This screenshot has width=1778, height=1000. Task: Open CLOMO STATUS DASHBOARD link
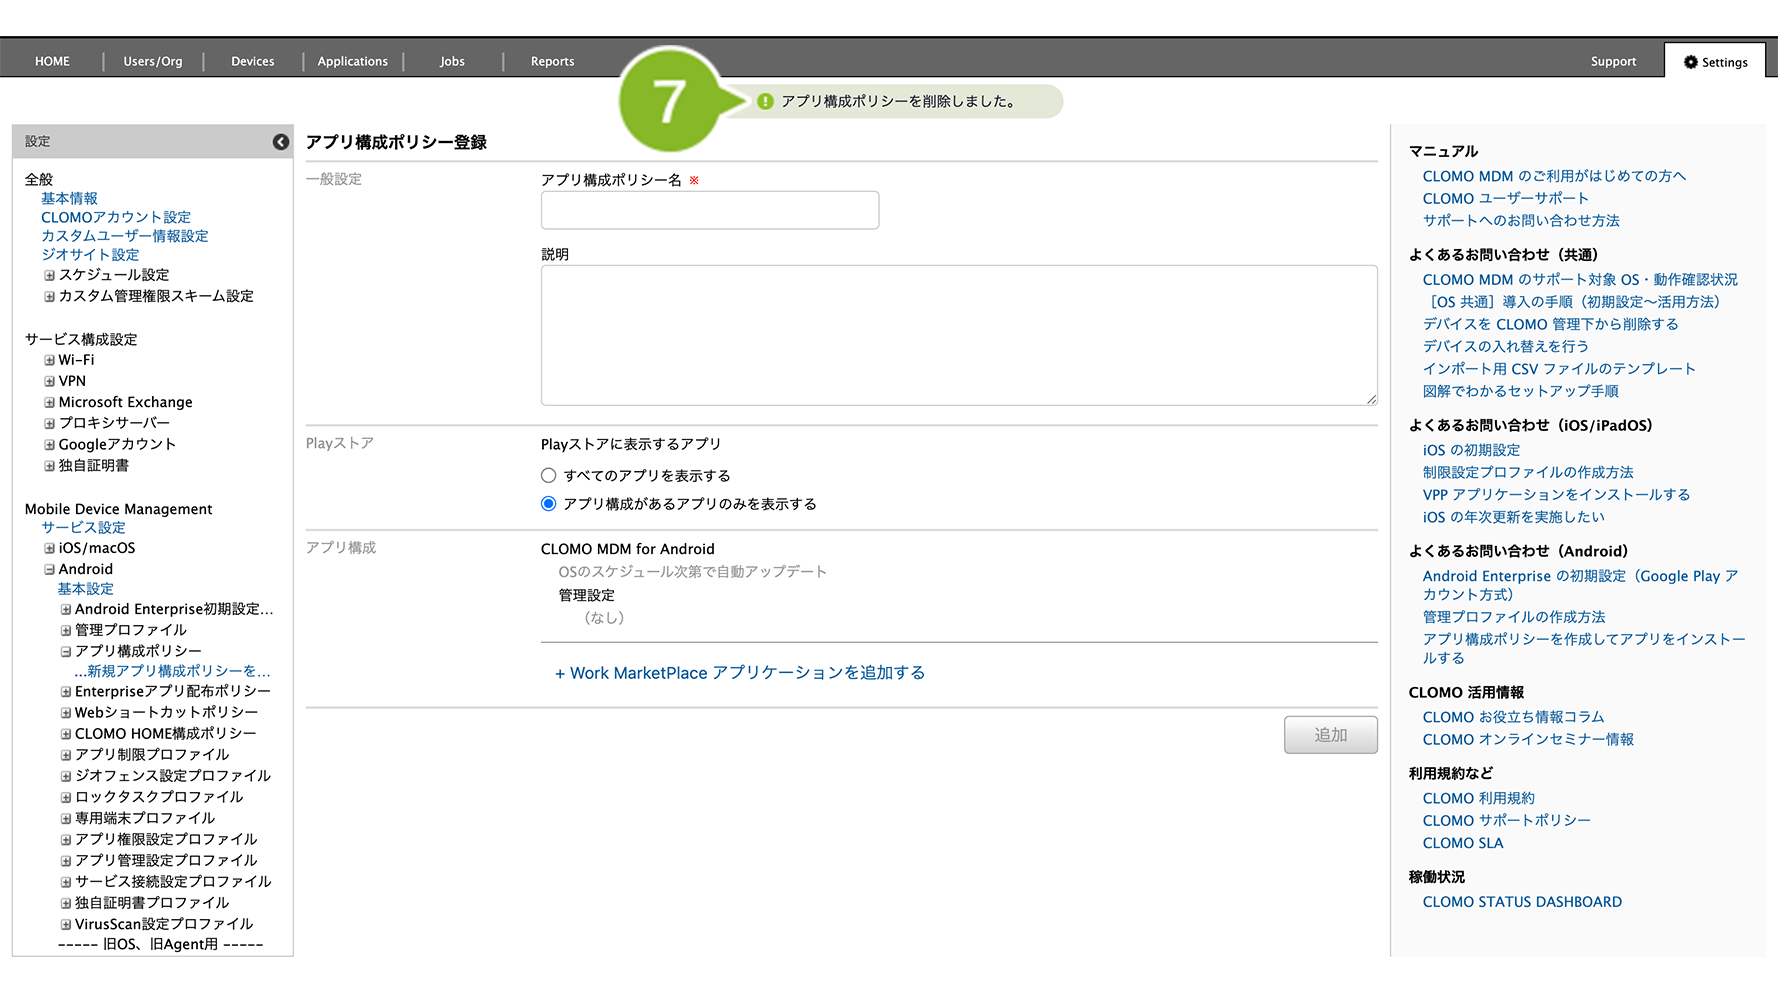point(1521,902)
